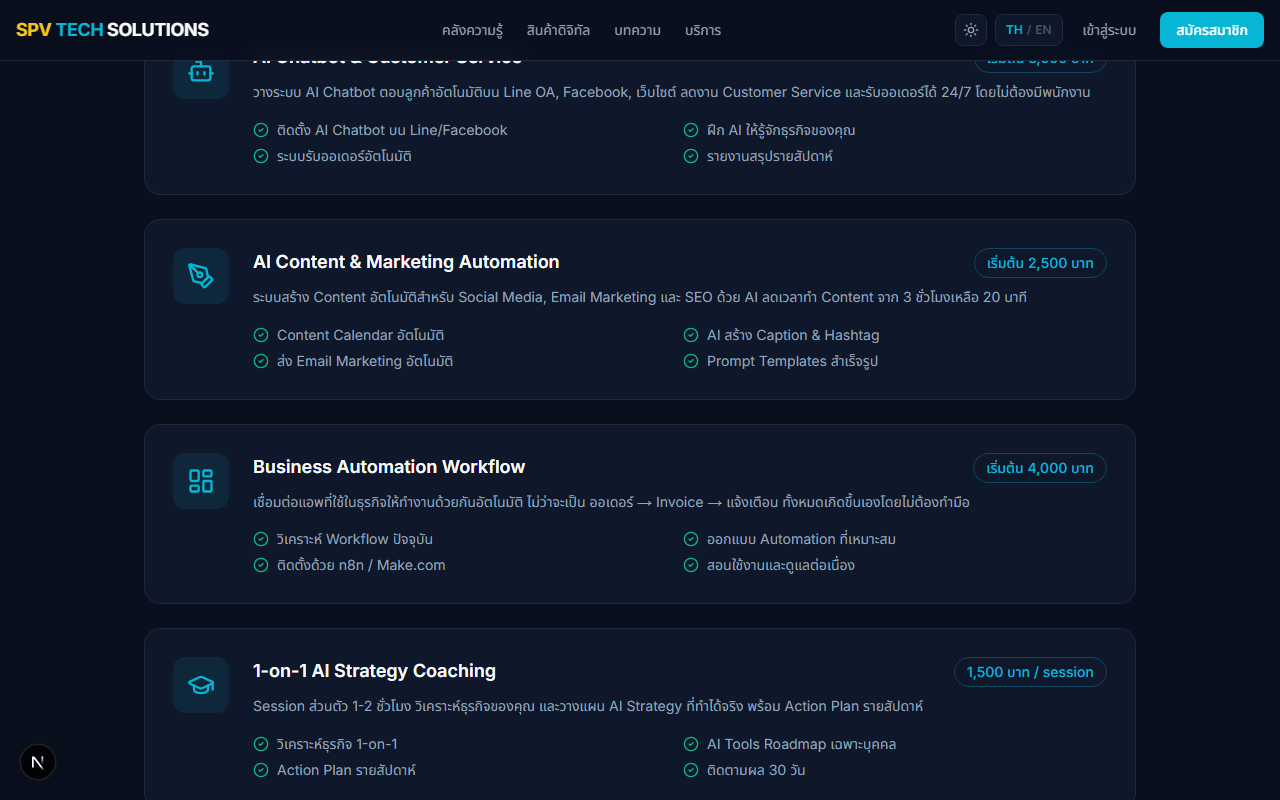Viewport: 1280px width, 800px height.
Task: Click the graduation cap icon for AI Strategy Coaching
Action: (x=201, y=685)
